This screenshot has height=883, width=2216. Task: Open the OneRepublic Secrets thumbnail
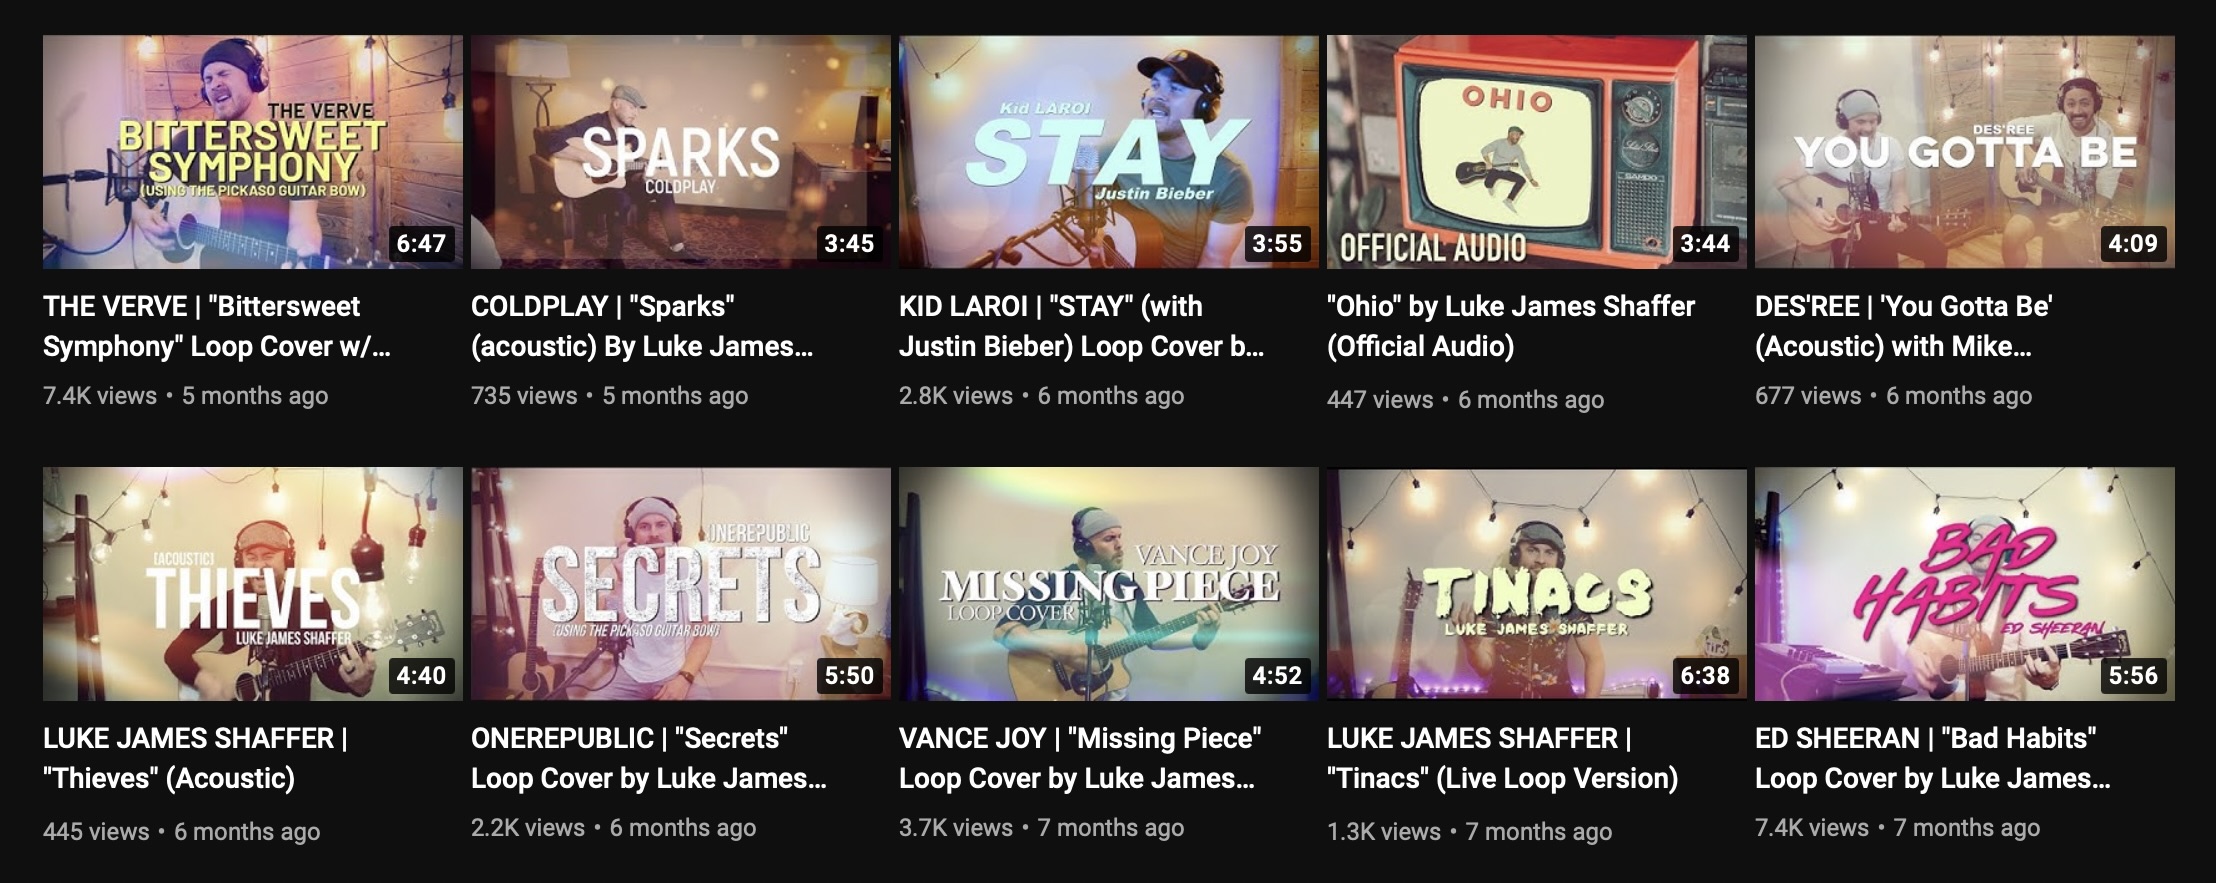pyautogui.click(x=680, y=584)
